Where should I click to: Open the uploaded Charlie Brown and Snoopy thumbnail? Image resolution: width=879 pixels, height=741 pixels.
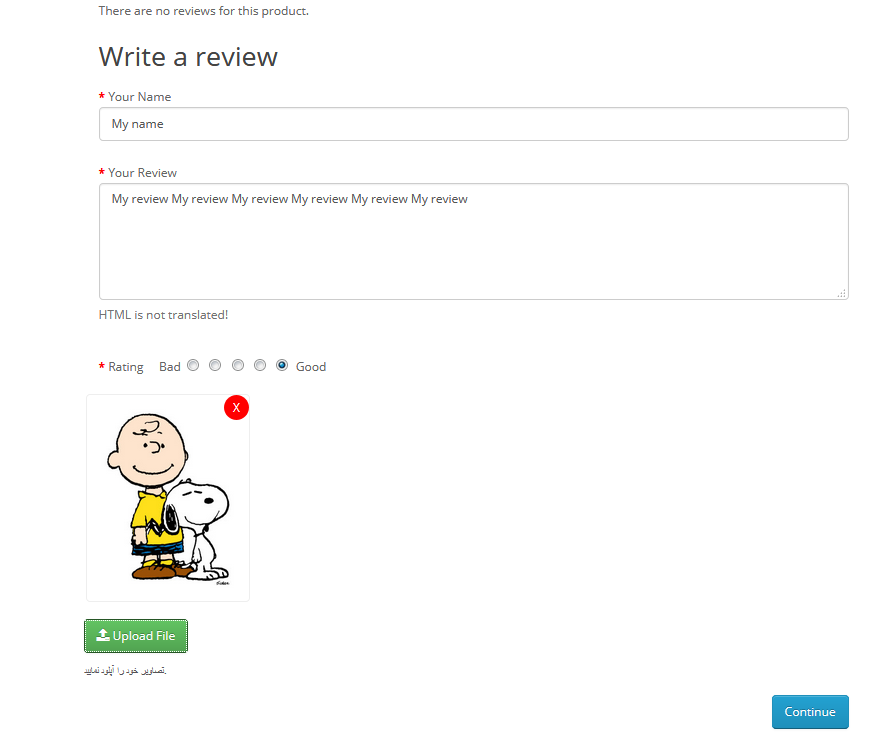[x=168, y=498]
